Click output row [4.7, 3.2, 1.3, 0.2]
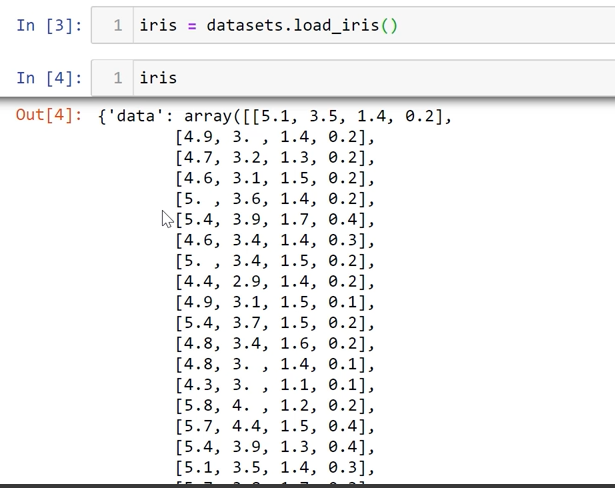Screen dimensions: 615x488 274,158
